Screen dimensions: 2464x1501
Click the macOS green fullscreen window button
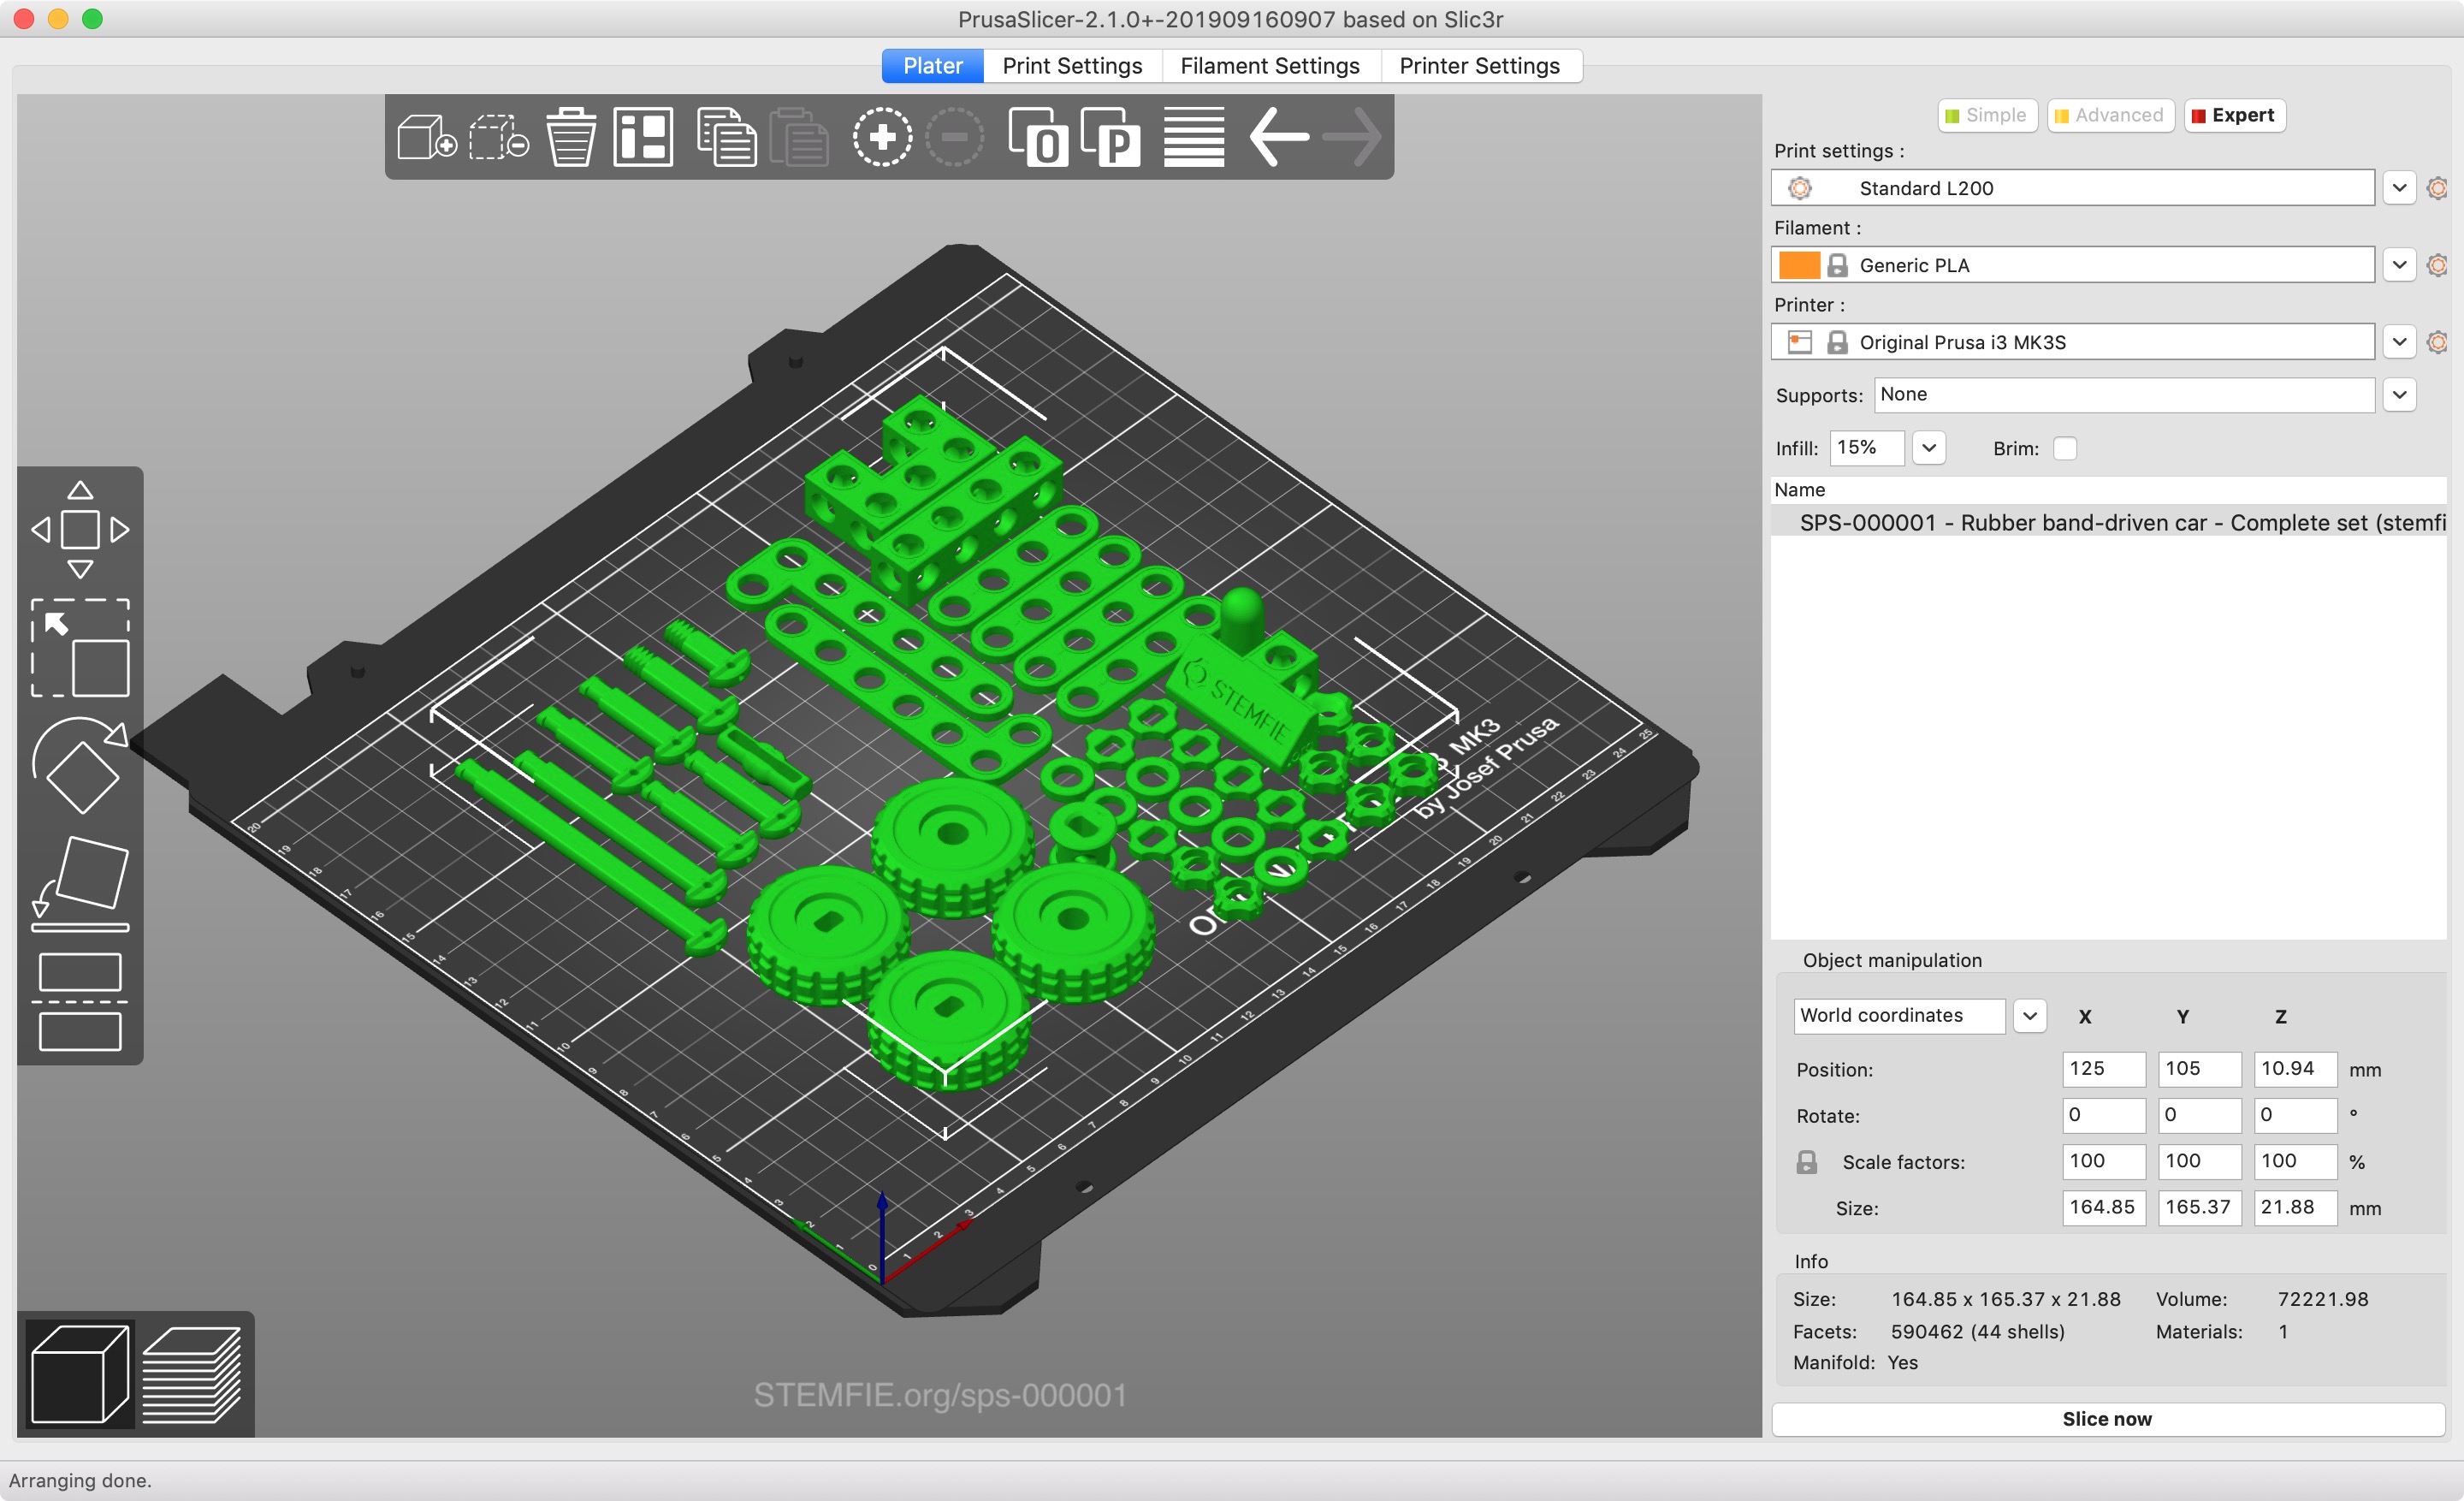pyautogui.click(x=92, y=19)
